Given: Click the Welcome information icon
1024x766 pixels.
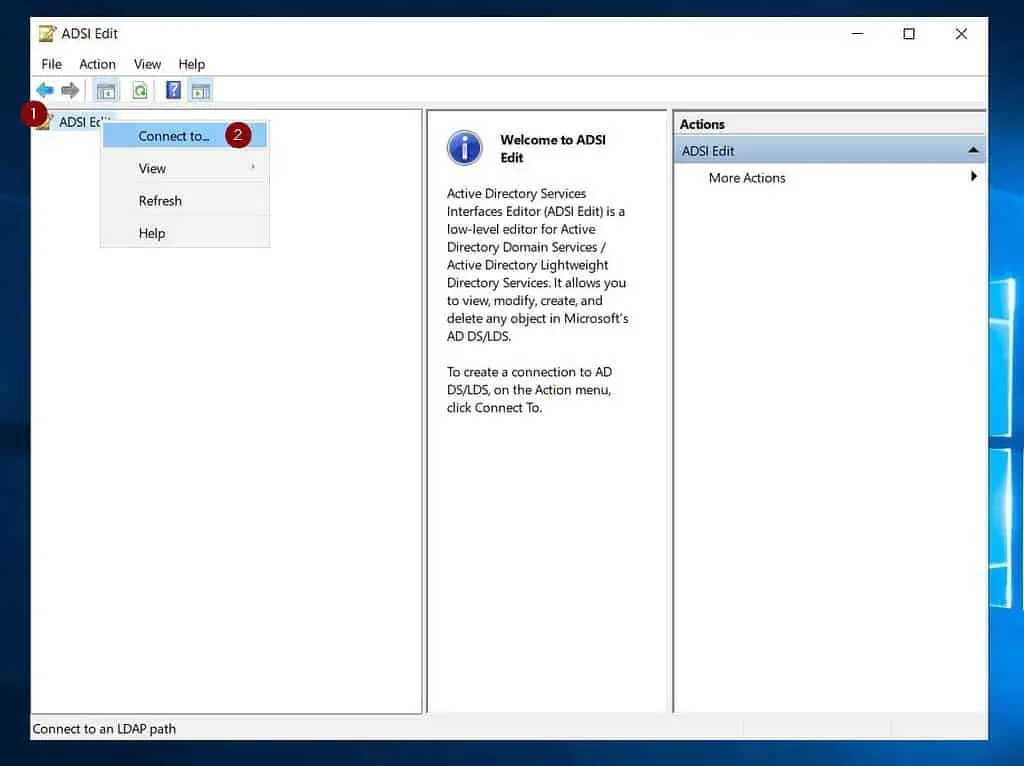Looking at the screenshot, I should tap(464, 148).
